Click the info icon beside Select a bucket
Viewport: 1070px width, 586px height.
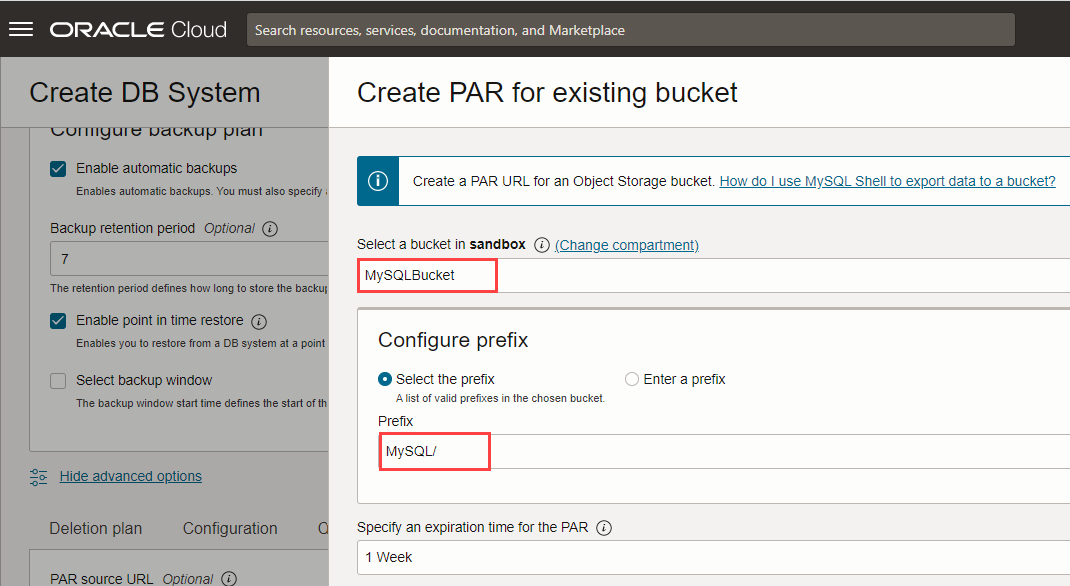coord(541,244)
